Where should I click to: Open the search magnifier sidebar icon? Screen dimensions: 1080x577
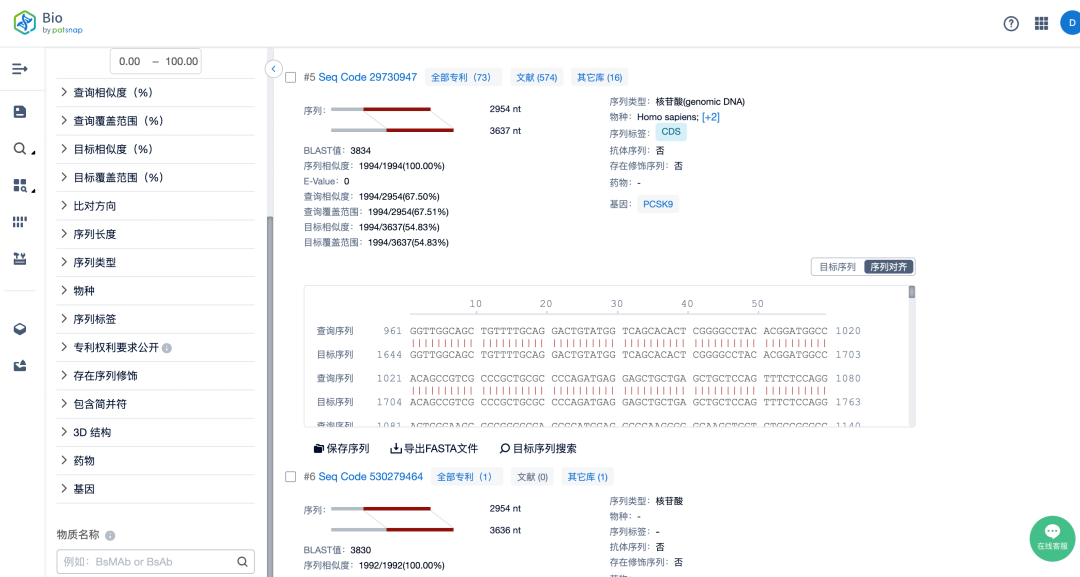(x=21, y=149)
